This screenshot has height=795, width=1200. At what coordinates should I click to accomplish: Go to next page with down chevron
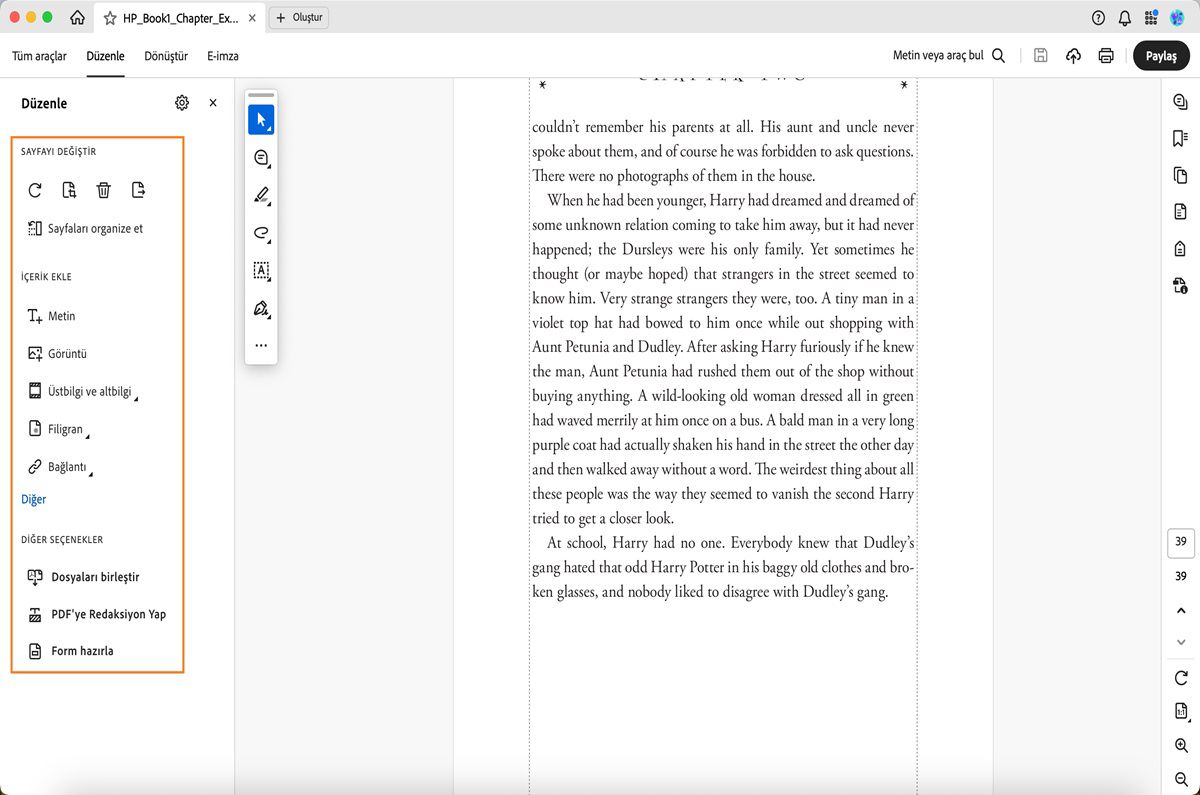tap(1181, 642)
